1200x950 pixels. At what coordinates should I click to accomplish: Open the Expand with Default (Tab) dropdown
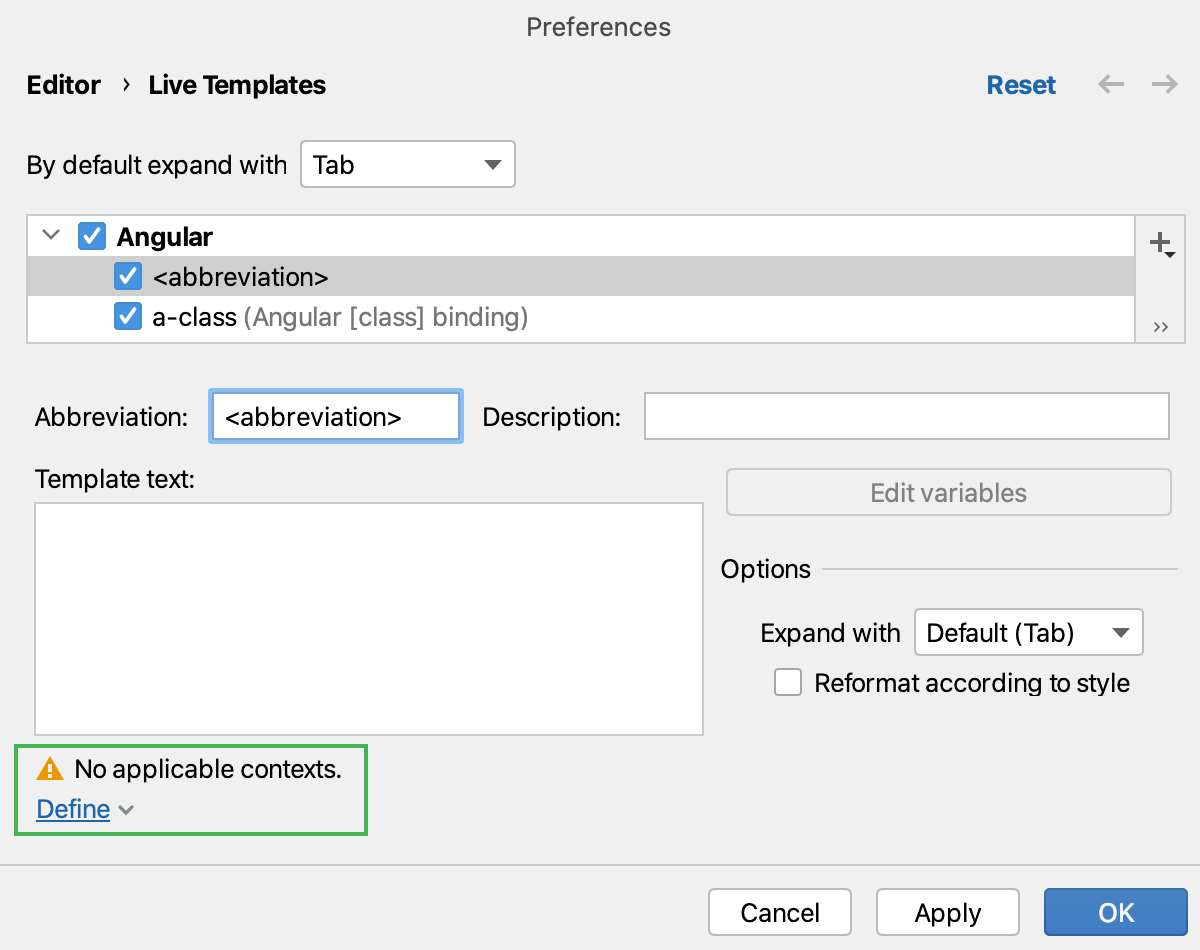pyautogui.click(x=1028, y=633)
